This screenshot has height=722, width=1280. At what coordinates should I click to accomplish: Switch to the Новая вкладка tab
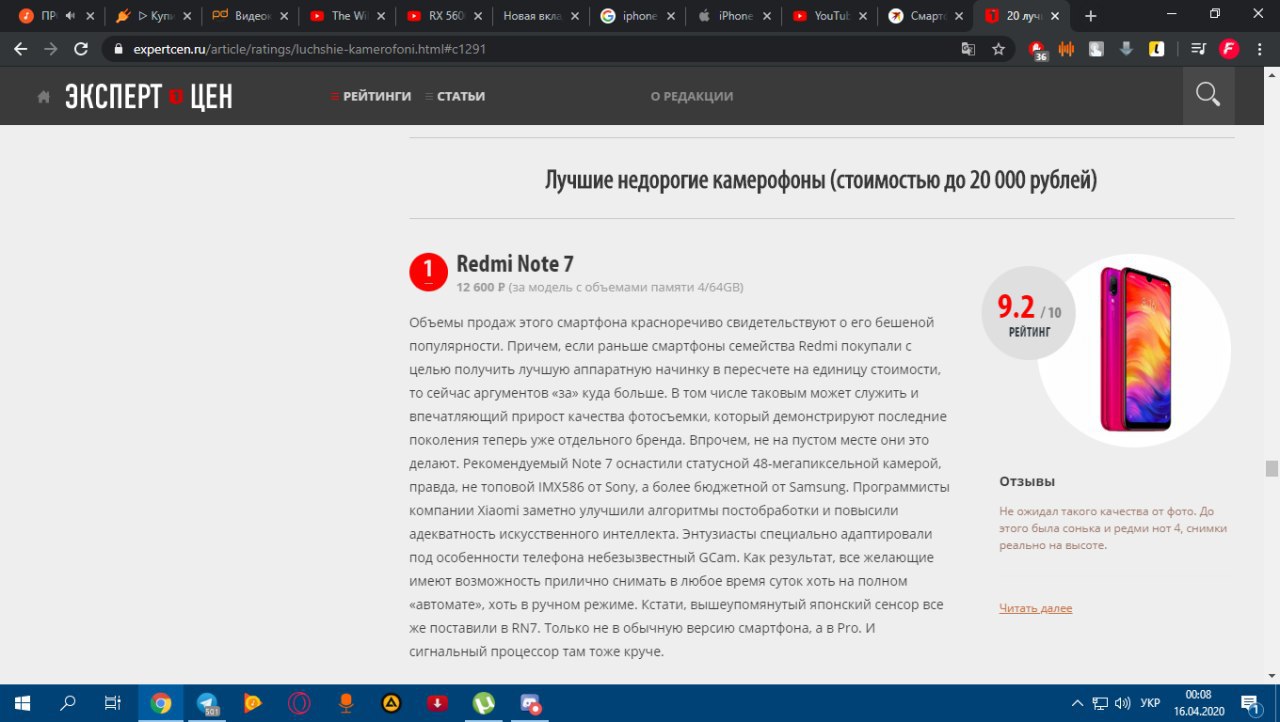[x=539, y=16]
